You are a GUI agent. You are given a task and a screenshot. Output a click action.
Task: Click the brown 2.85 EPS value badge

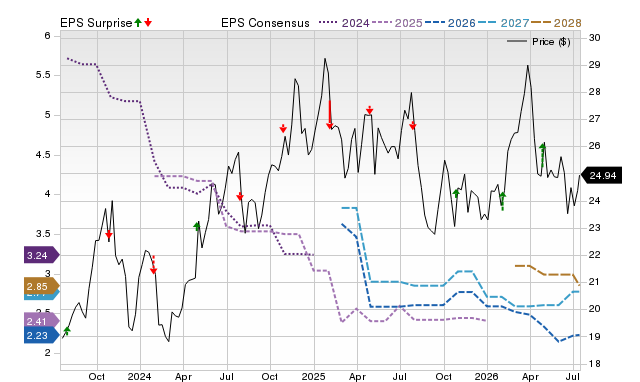point(42,286)
